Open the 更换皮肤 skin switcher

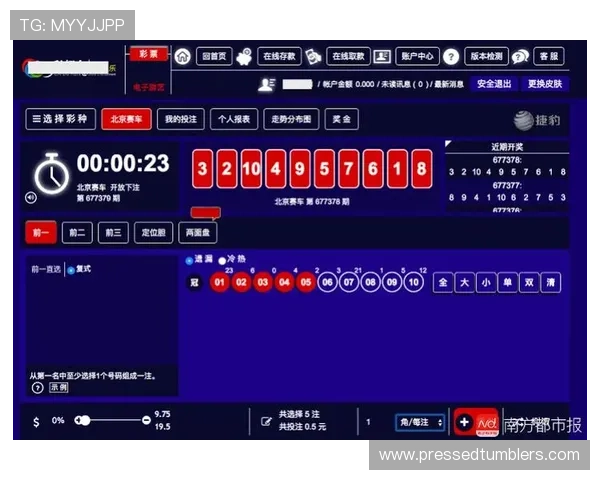(545, 84)
